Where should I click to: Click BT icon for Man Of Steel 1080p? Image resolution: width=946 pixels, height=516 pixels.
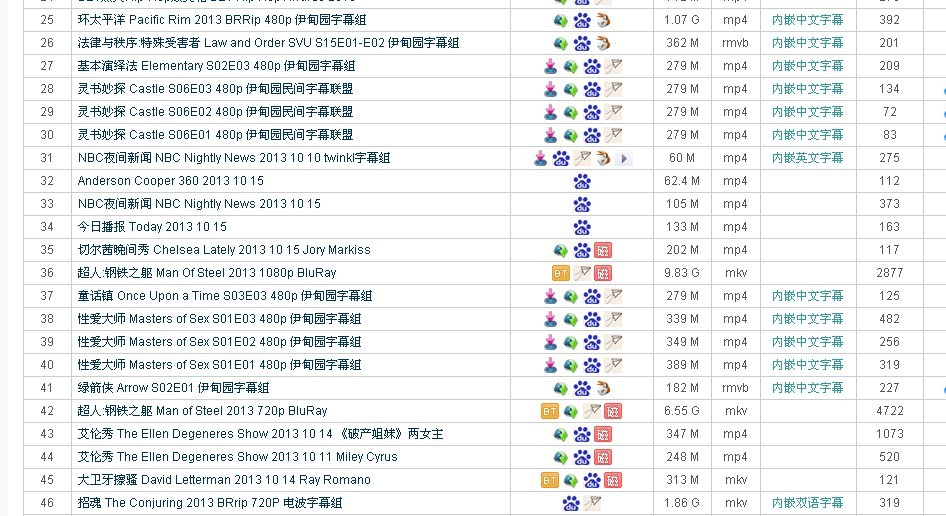(x=560, y=273)
